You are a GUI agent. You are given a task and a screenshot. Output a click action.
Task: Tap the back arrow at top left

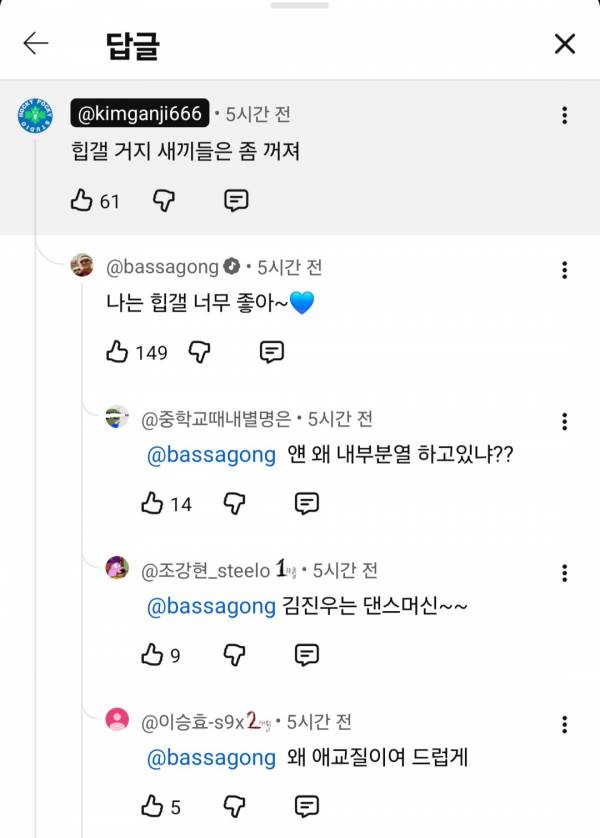click(33, 44)
